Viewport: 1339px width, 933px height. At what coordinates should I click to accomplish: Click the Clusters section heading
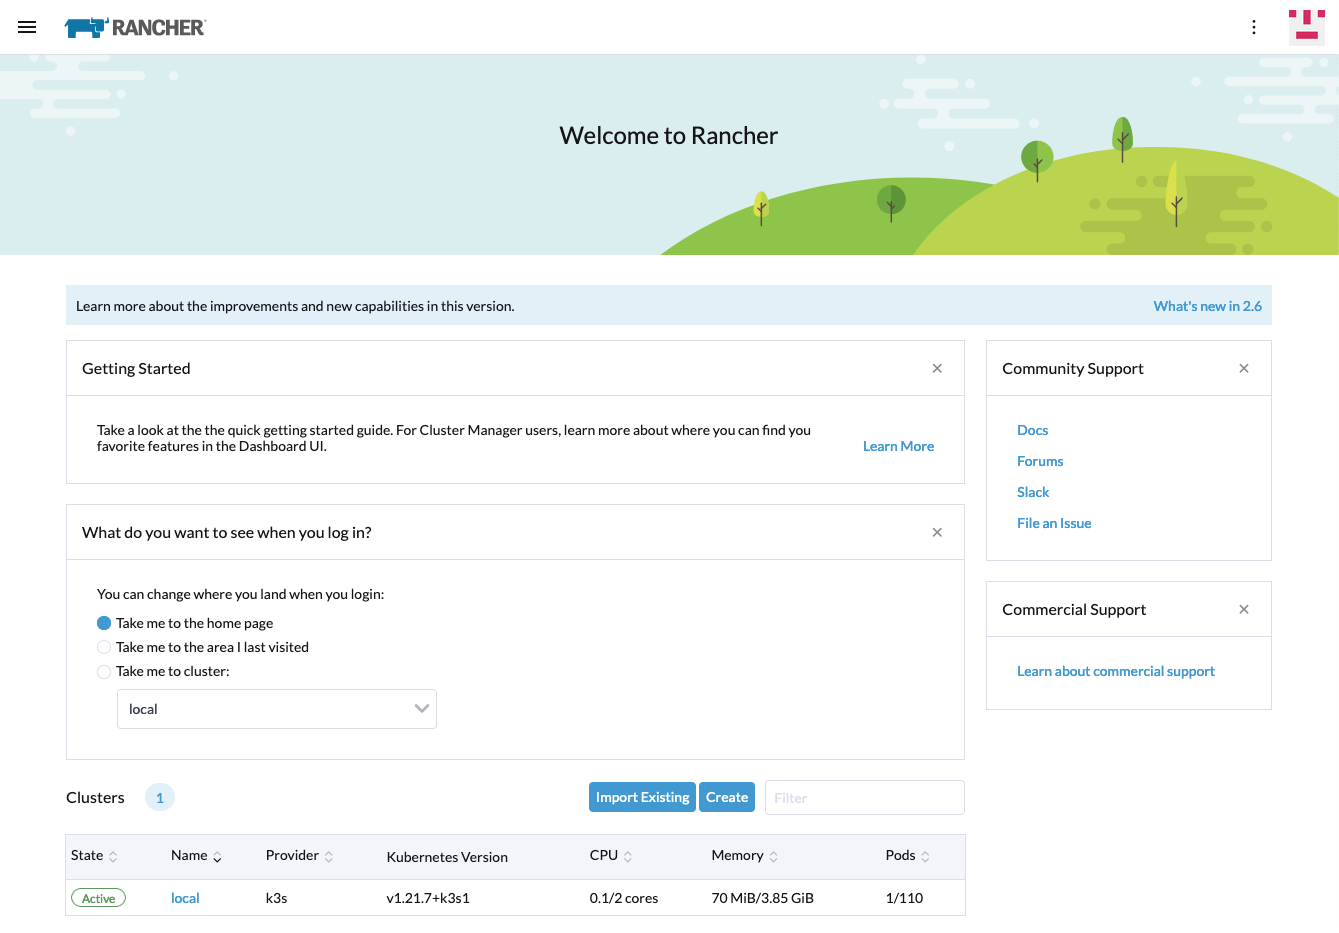coord(95,797)
